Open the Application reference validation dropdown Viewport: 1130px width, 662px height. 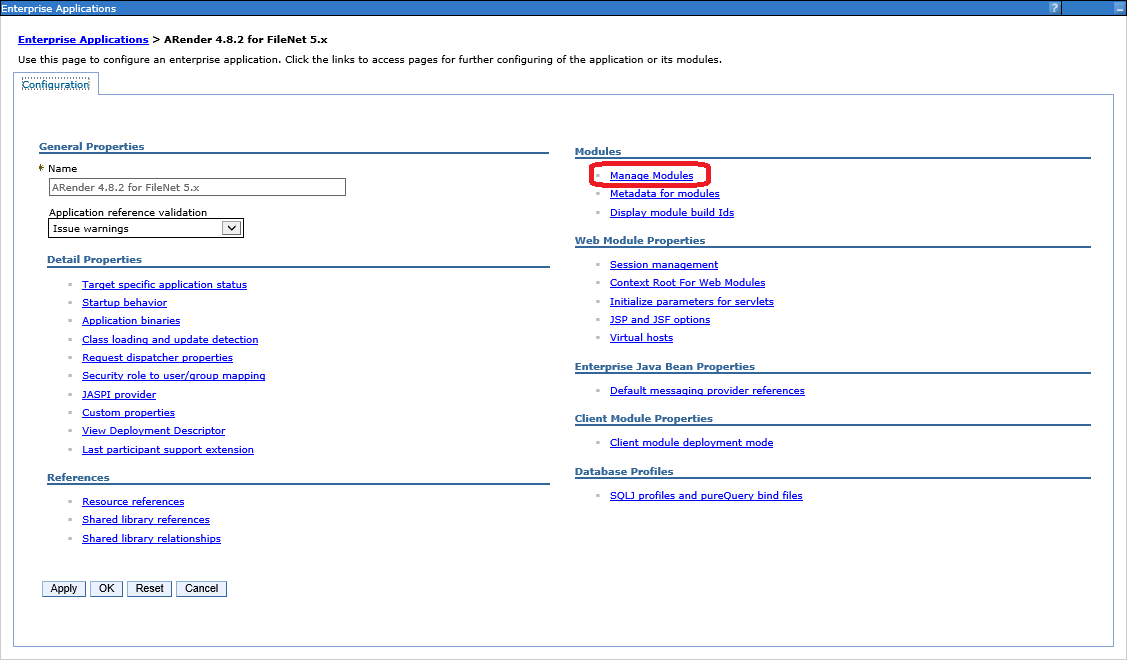coord(231,228)
